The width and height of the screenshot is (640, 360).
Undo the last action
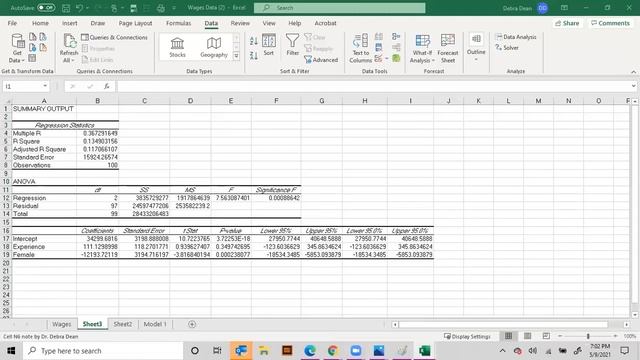pos(80,8)
